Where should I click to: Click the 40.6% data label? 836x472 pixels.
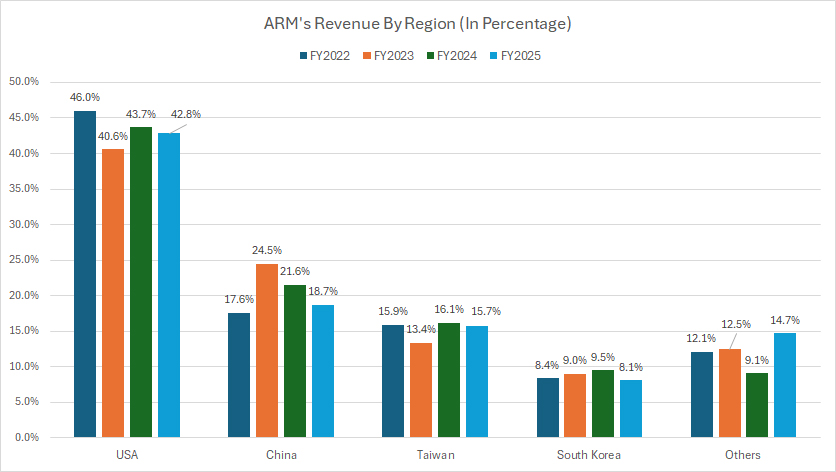113,137
